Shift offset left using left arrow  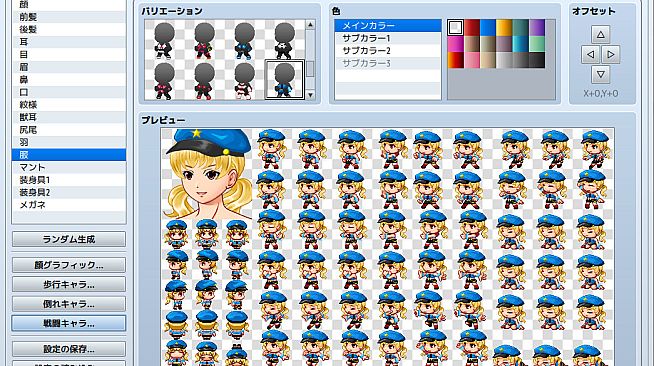pyautogui.click(x=591, y=54)
